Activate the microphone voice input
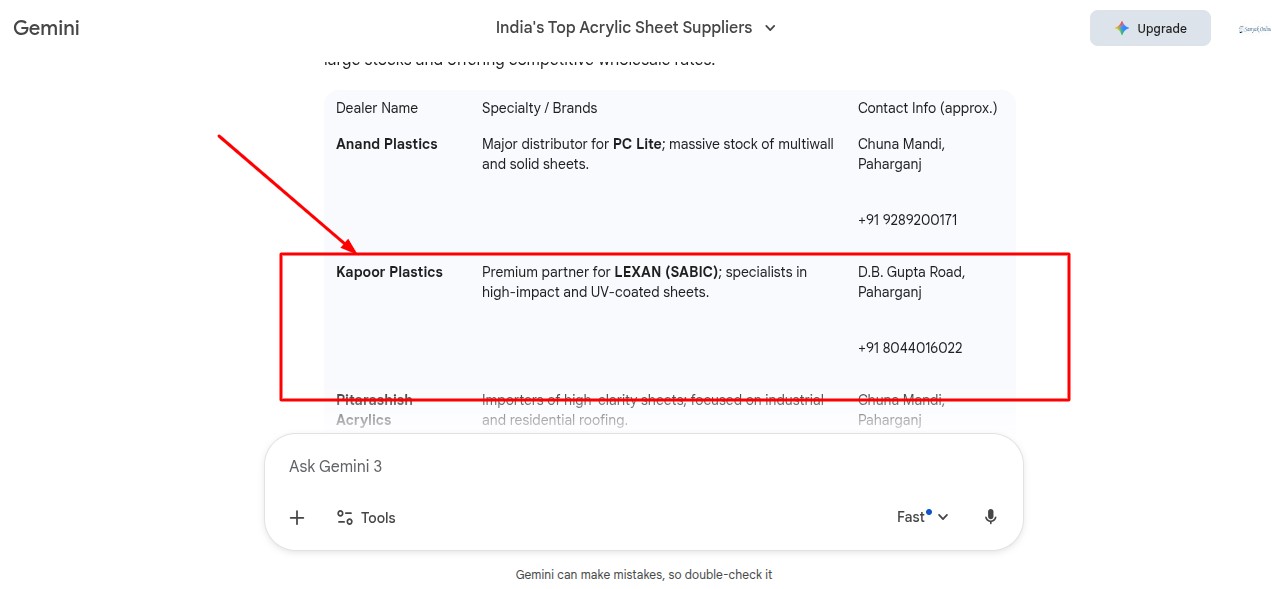Image resolution: width=1272 pixels, height=589 pixels. click(x=990, y=517)
